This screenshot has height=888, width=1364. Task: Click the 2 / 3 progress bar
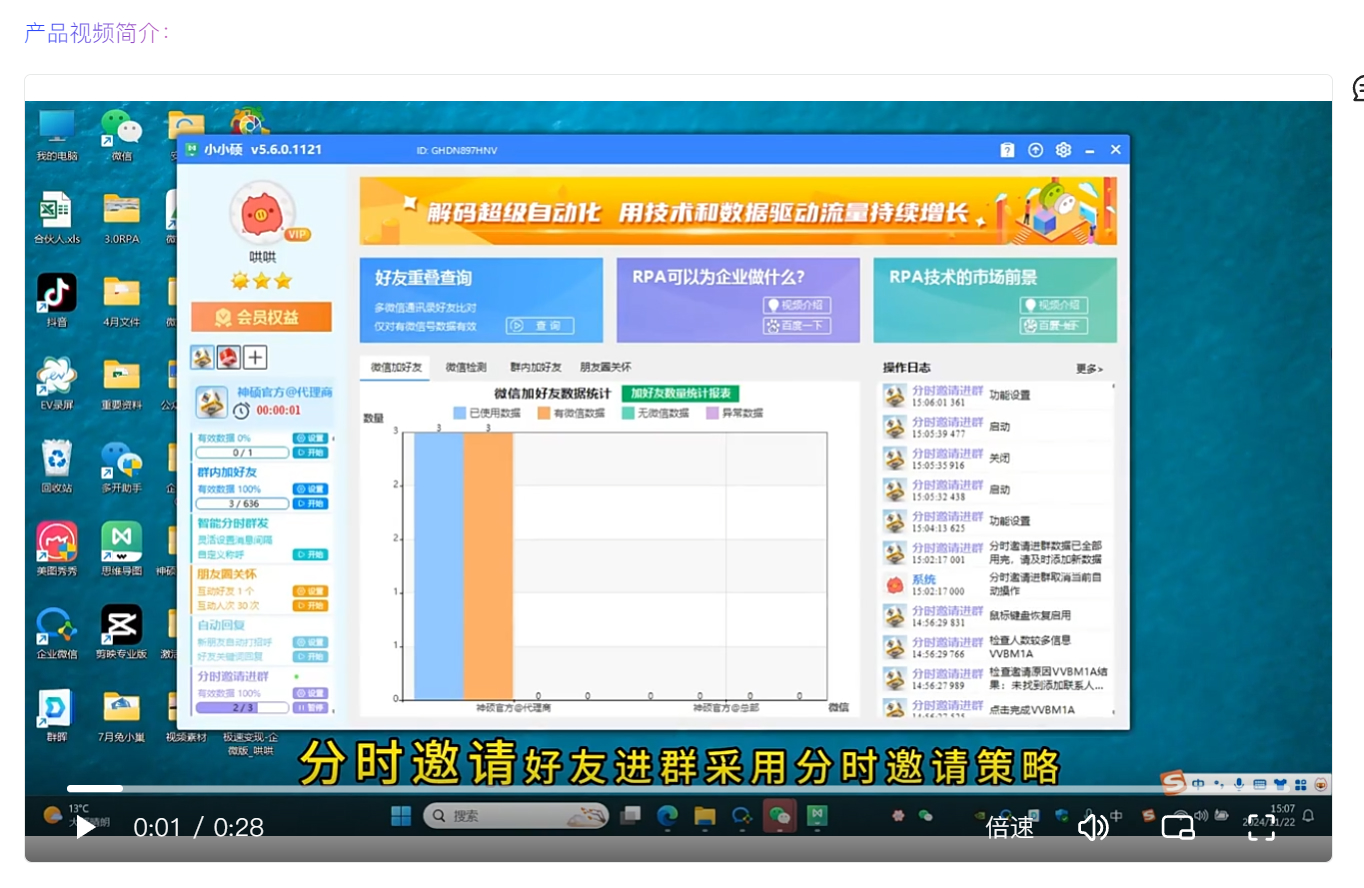pyautogui.click(x=243, y=708)
